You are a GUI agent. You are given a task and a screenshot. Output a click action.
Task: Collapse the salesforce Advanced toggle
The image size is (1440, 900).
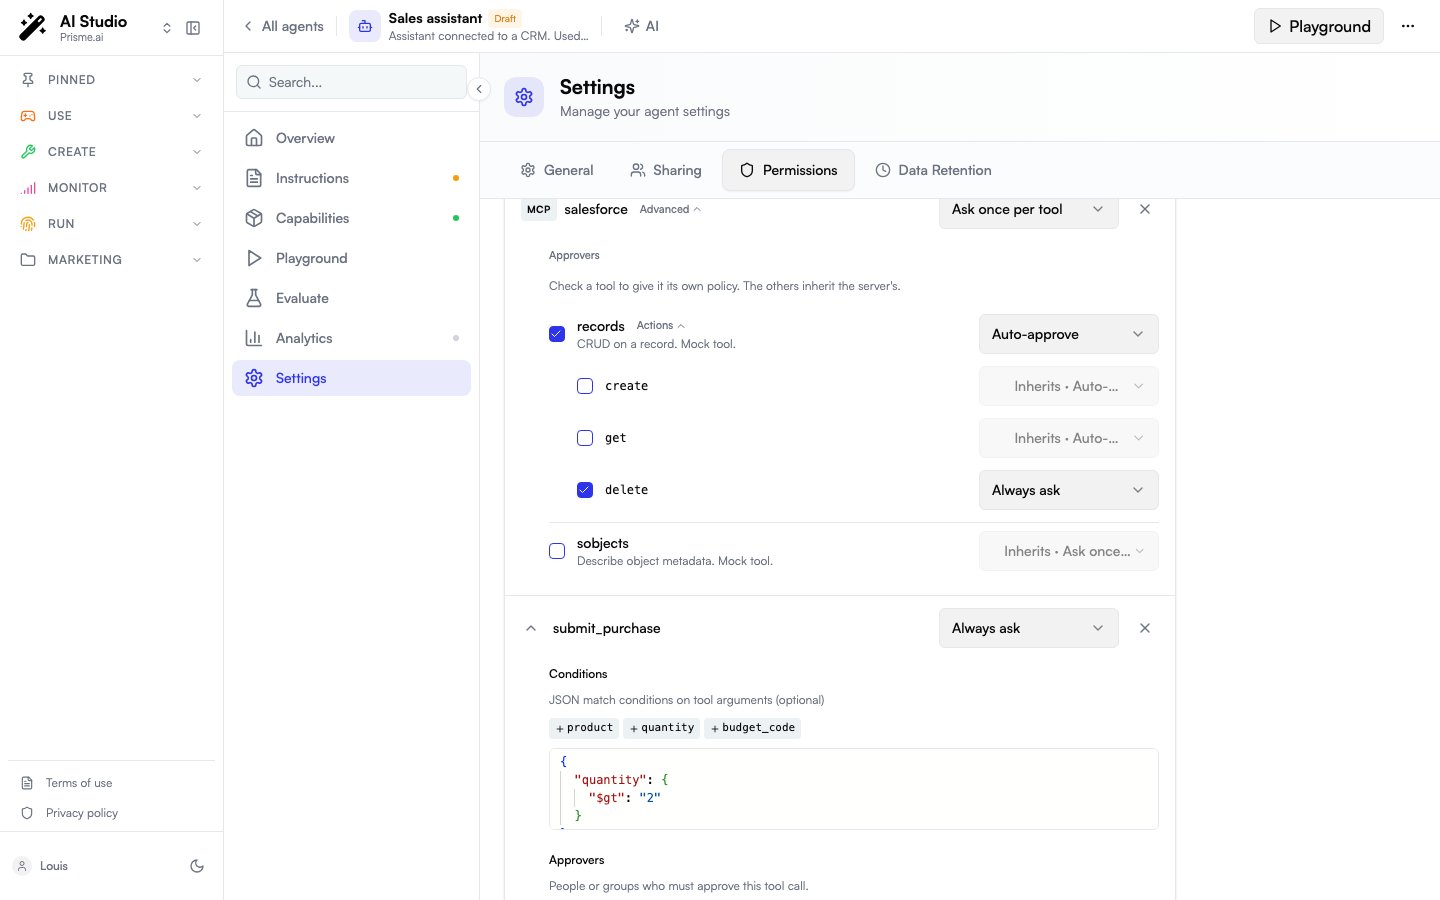point(670,209)
